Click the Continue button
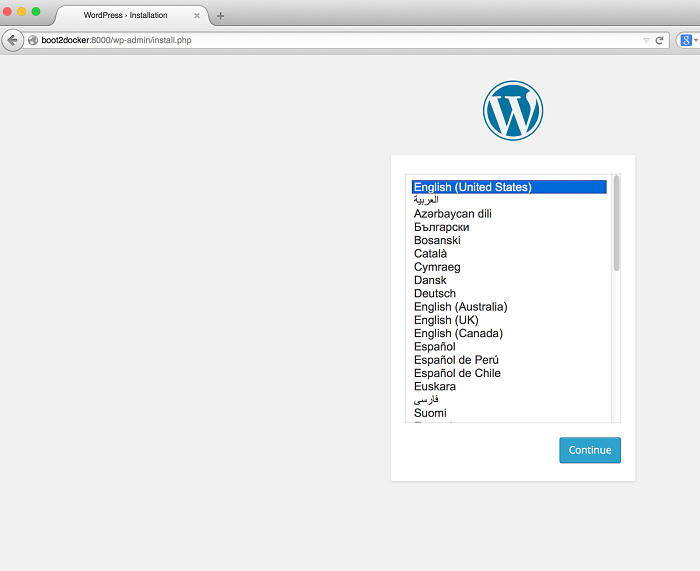The height and width of the screenshot is (571, 700). [590, 450]
